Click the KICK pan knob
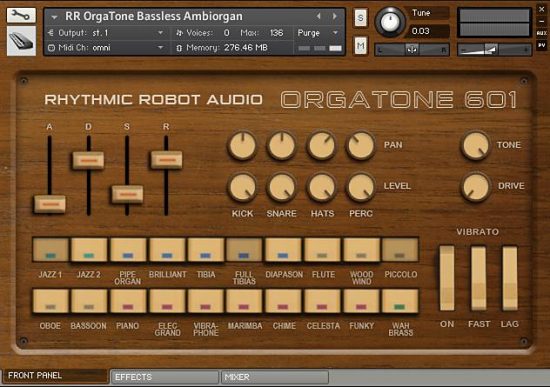This screenshot has width=550, height=387. pos(242,145)
